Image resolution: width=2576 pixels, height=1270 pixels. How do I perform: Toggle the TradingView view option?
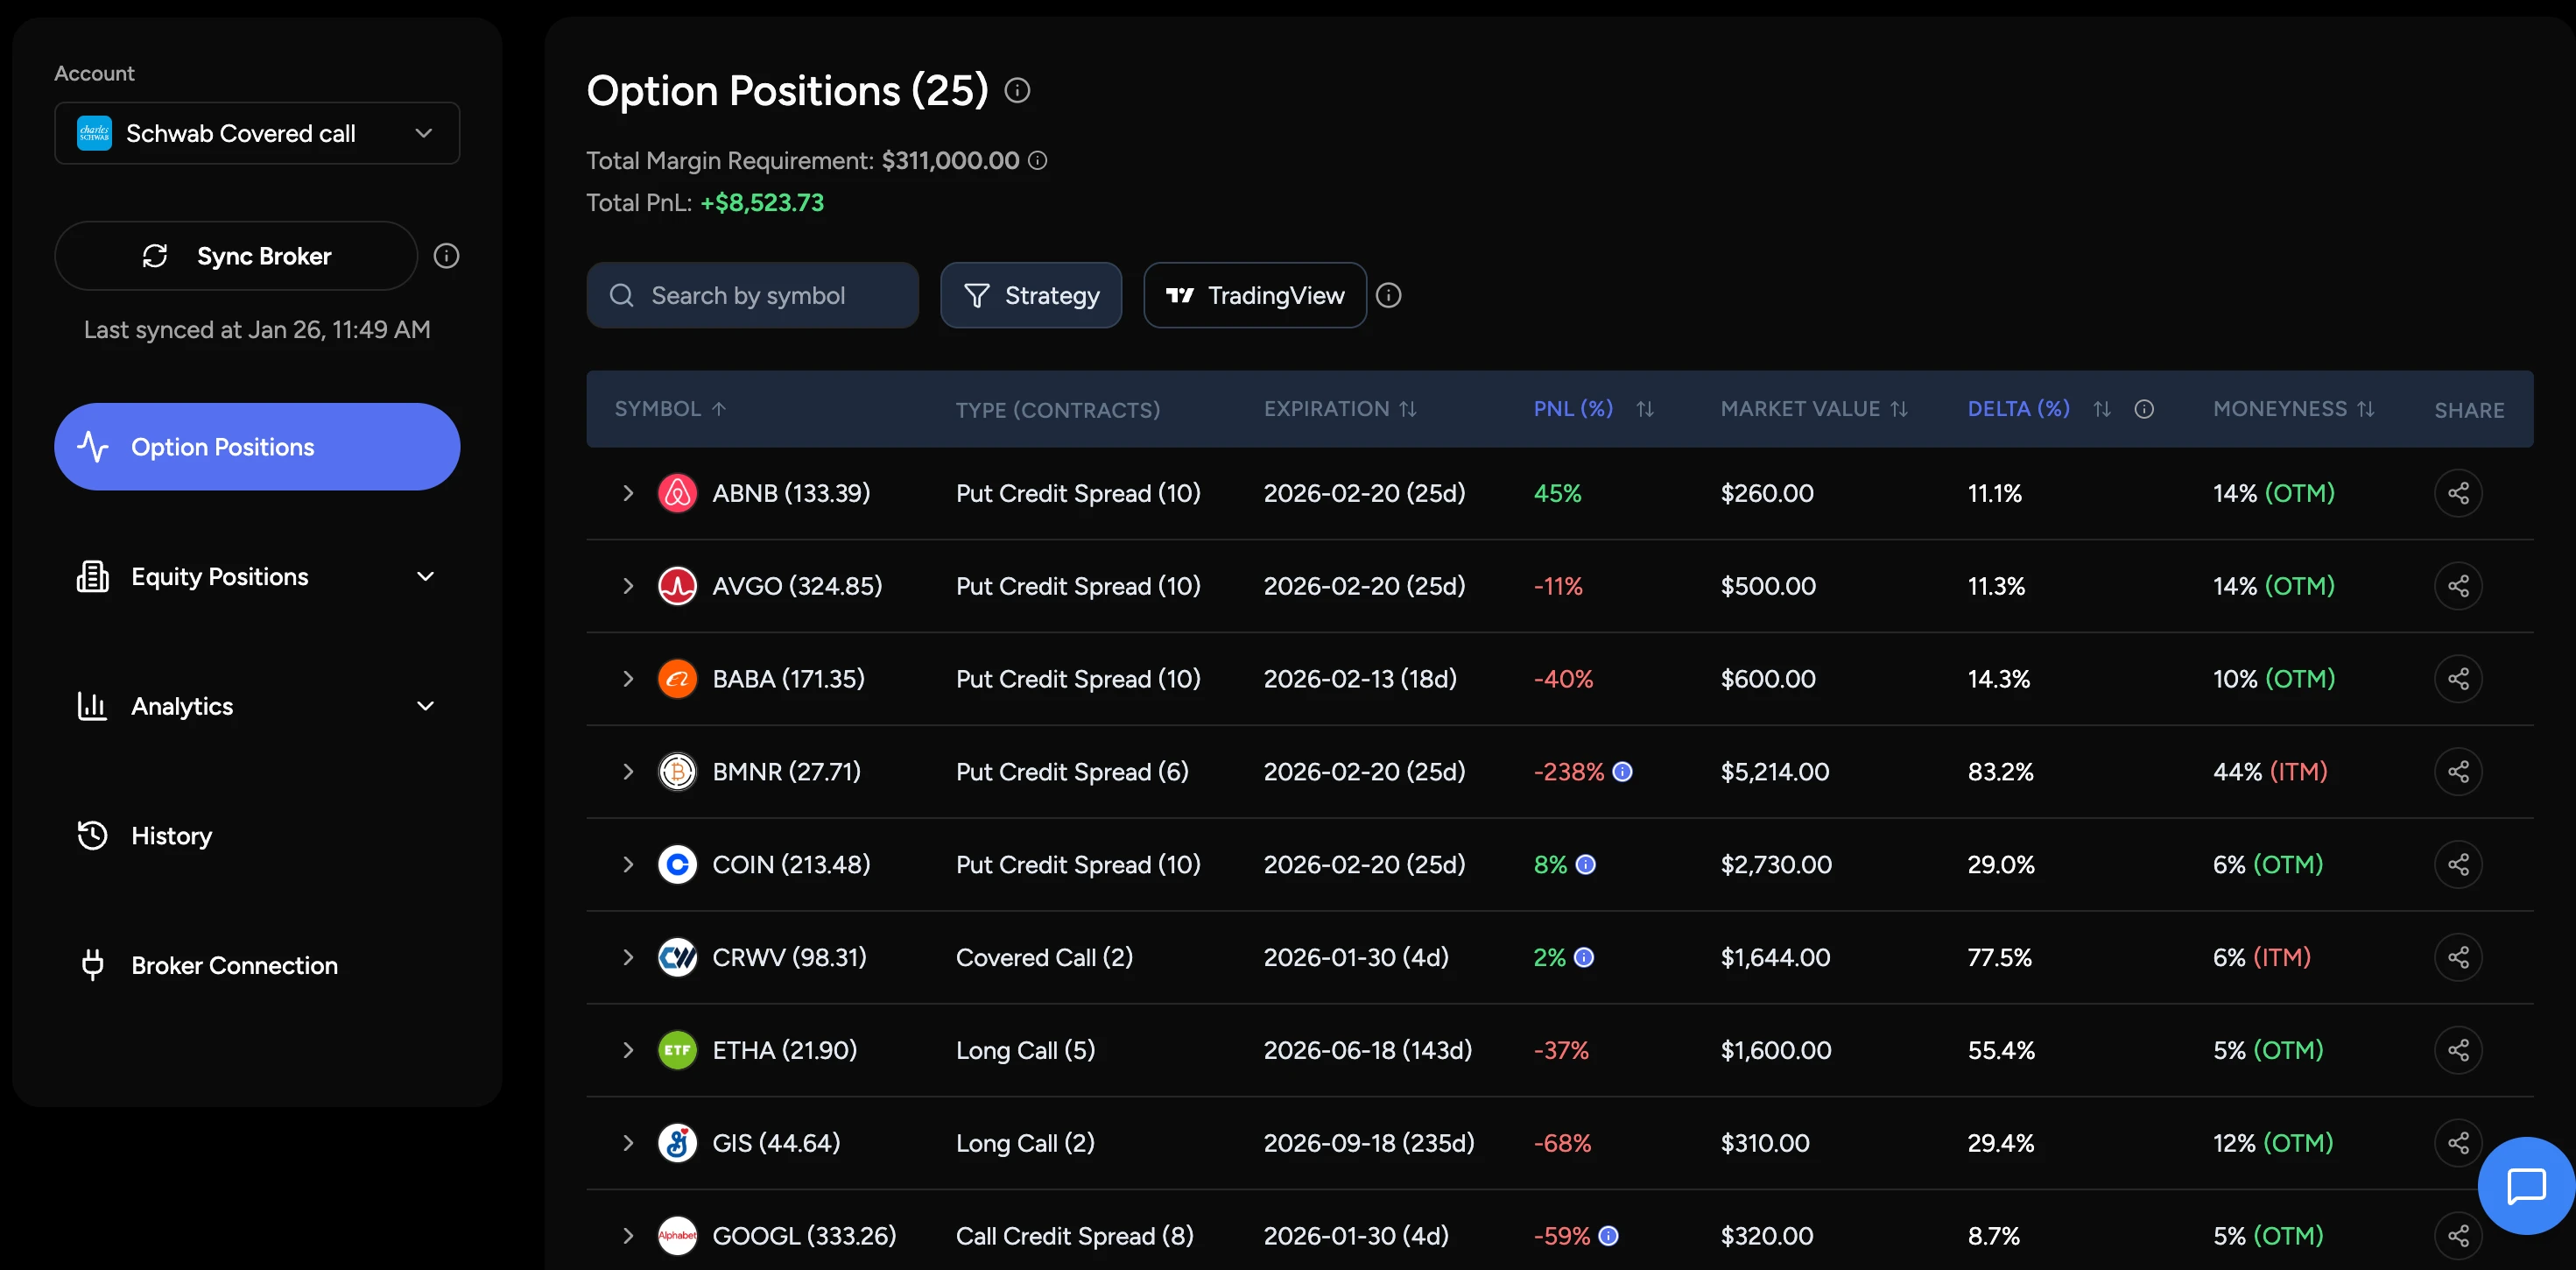tap(1254, 295)
